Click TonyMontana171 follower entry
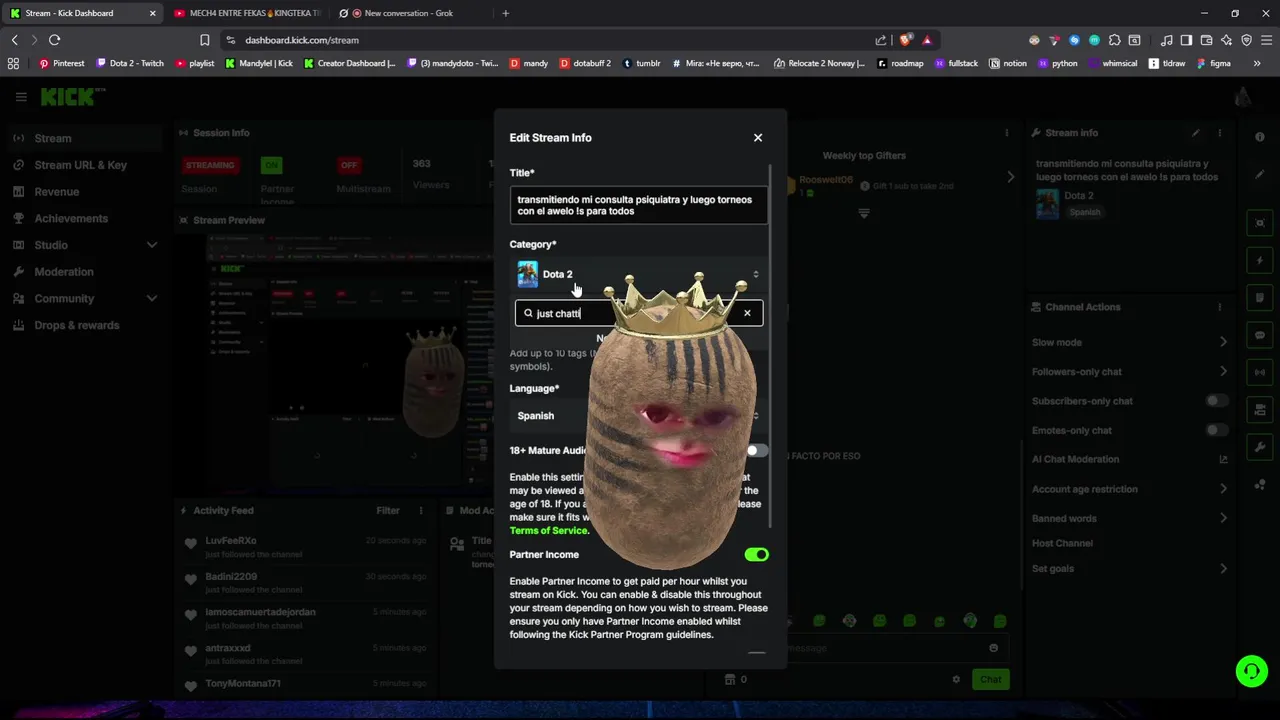Viewport: 1280px width, 720px height. click(305, 685)
